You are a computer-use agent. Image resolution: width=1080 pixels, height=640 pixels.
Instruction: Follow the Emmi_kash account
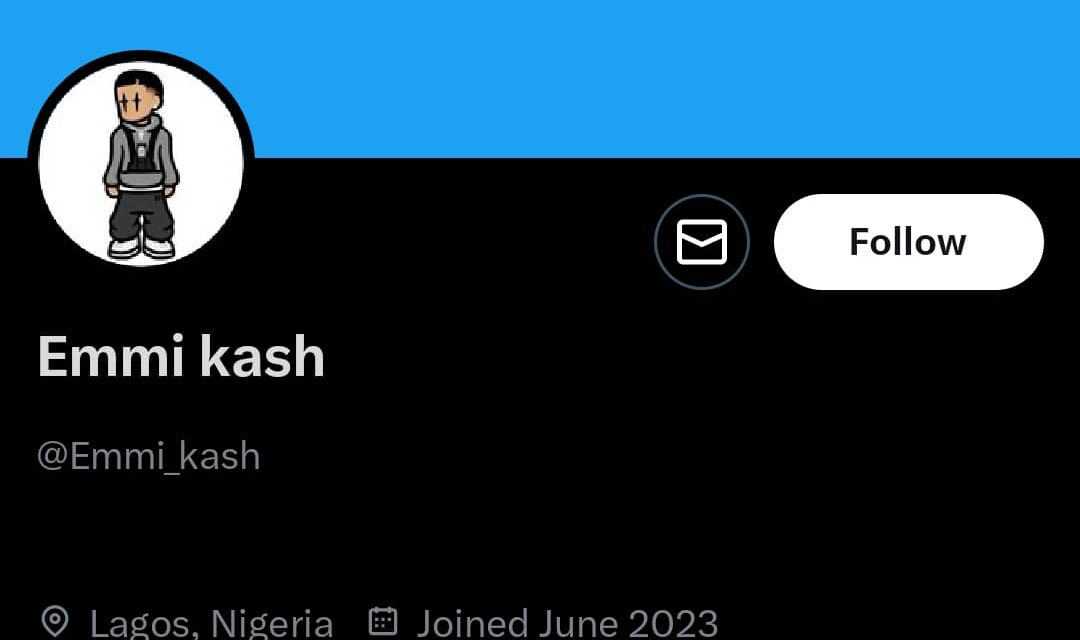click(x=908, y=242)
